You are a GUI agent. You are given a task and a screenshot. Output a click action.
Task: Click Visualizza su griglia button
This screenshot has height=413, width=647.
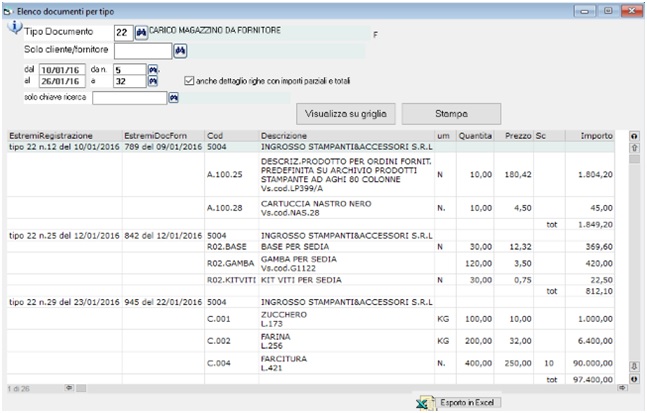click(346, 114)
